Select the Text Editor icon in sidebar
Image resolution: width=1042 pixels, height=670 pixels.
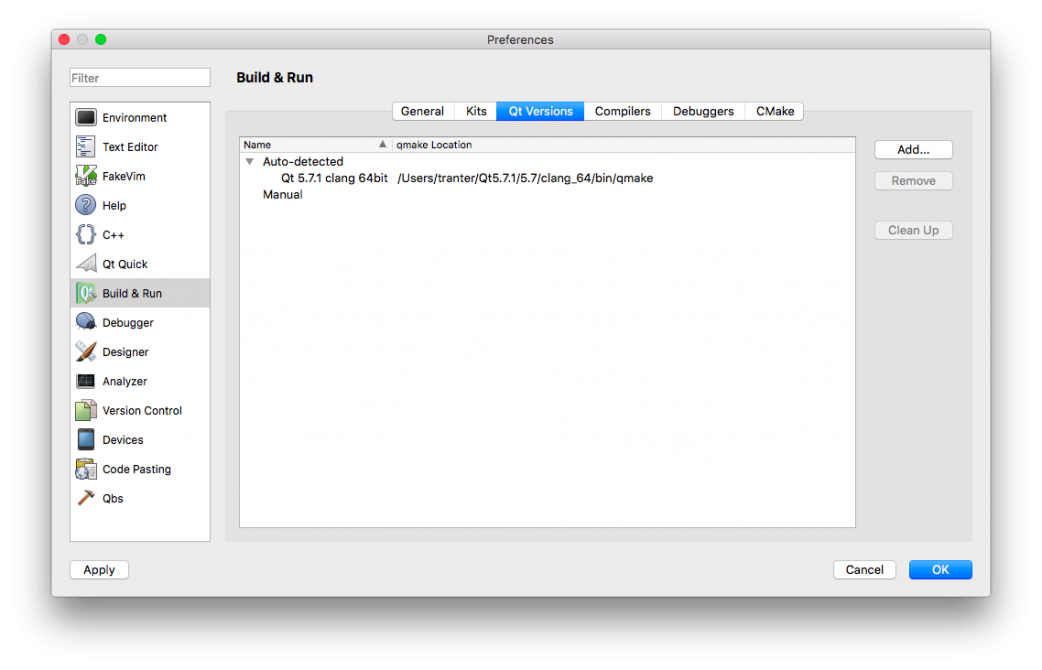pos(86,147)
